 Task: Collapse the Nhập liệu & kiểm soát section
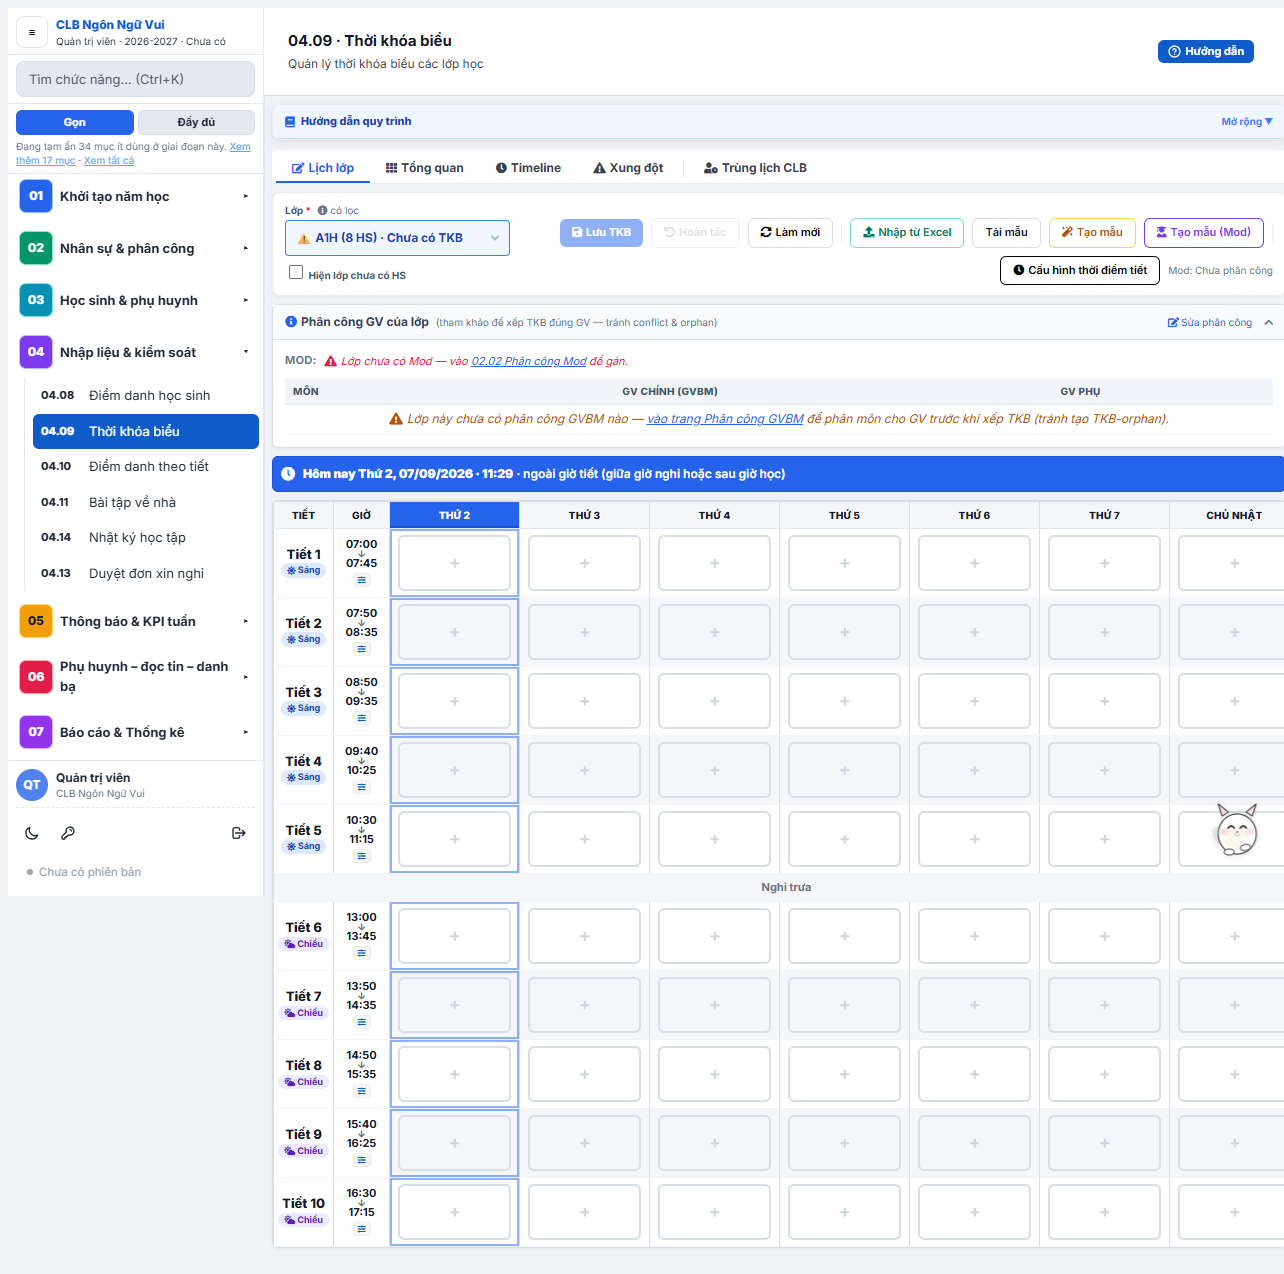click(134, 352)
